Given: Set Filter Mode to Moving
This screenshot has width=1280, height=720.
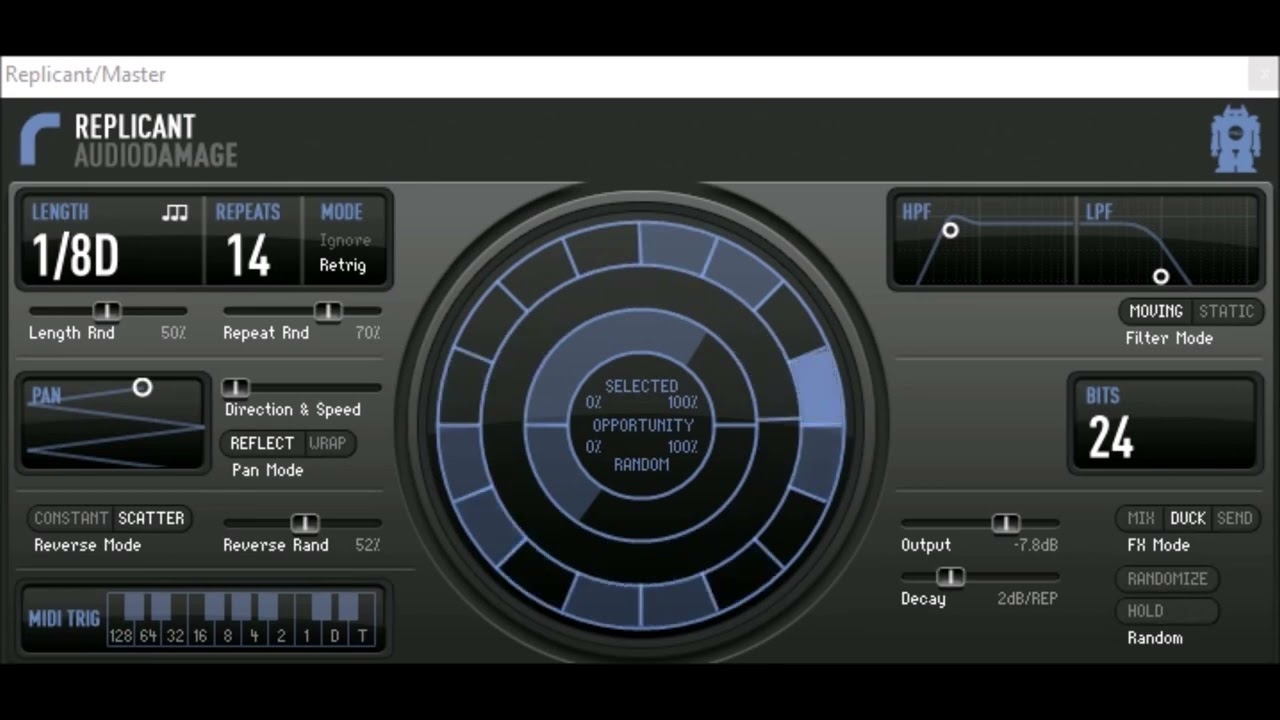Looking at the screenshot, I should (1156, 311).
